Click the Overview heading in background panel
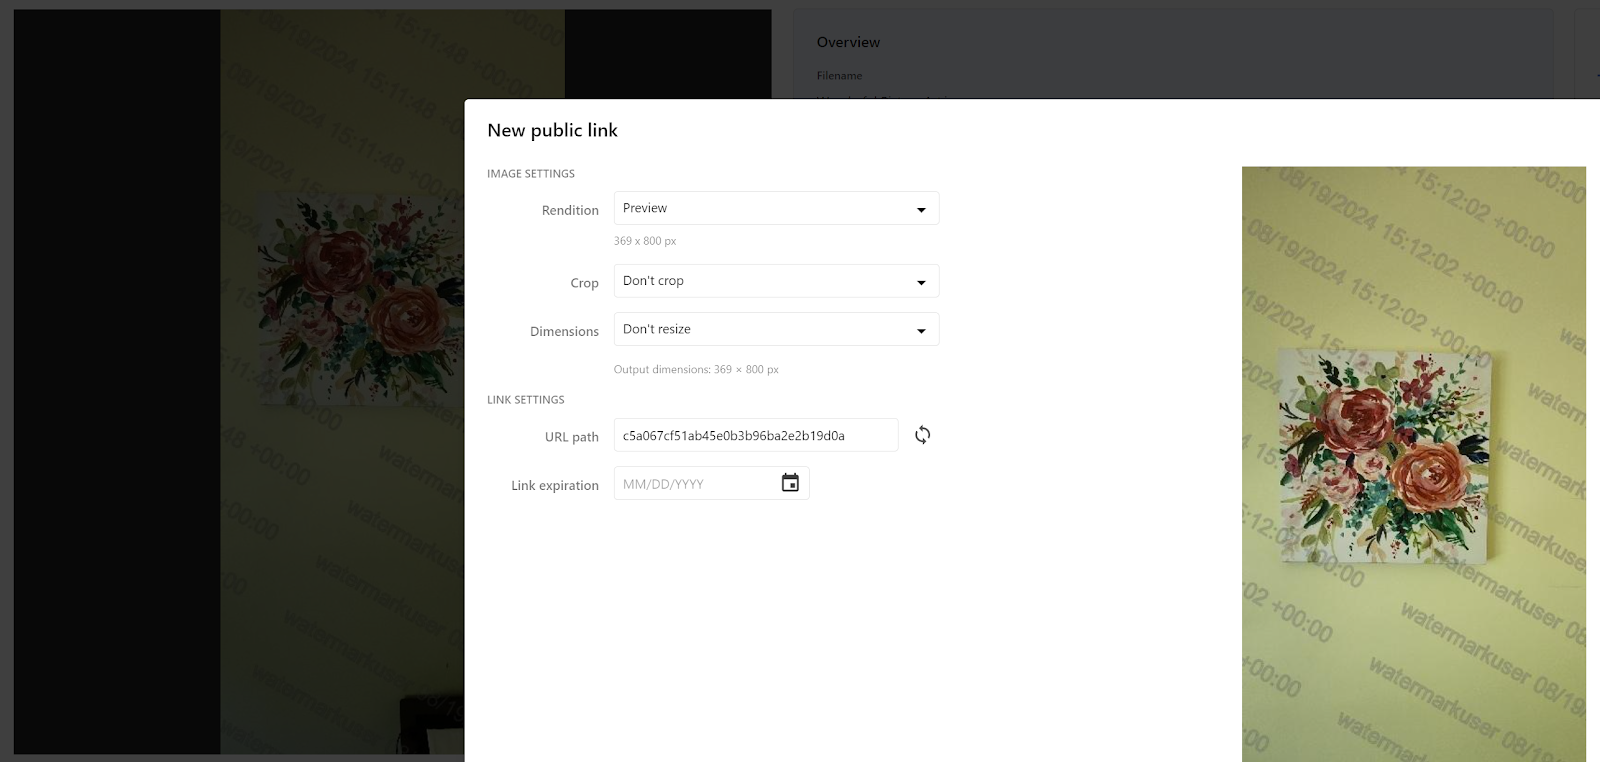Screen dimensions: 1600x762 pos(848,42)
